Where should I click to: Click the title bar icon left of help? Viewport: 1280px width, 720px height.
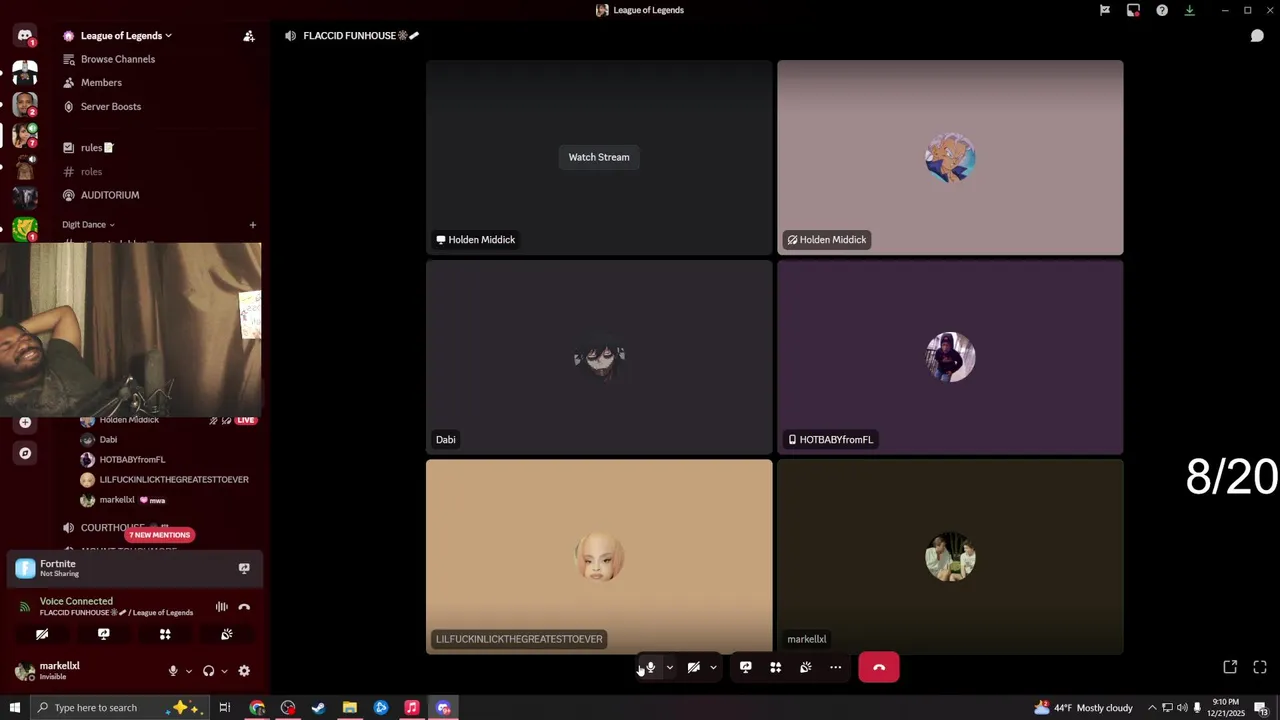tap(1133, 10)
